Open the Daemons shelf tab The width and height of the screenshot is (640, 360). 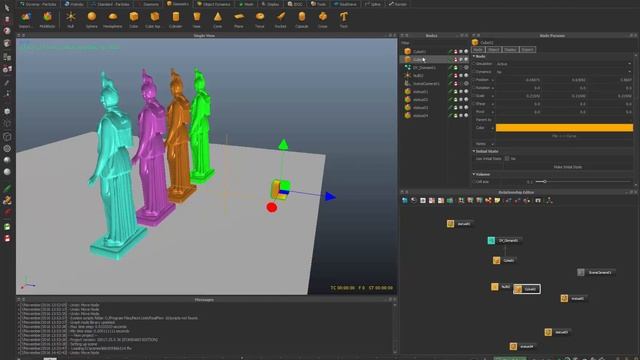click(x=148, y=4)
